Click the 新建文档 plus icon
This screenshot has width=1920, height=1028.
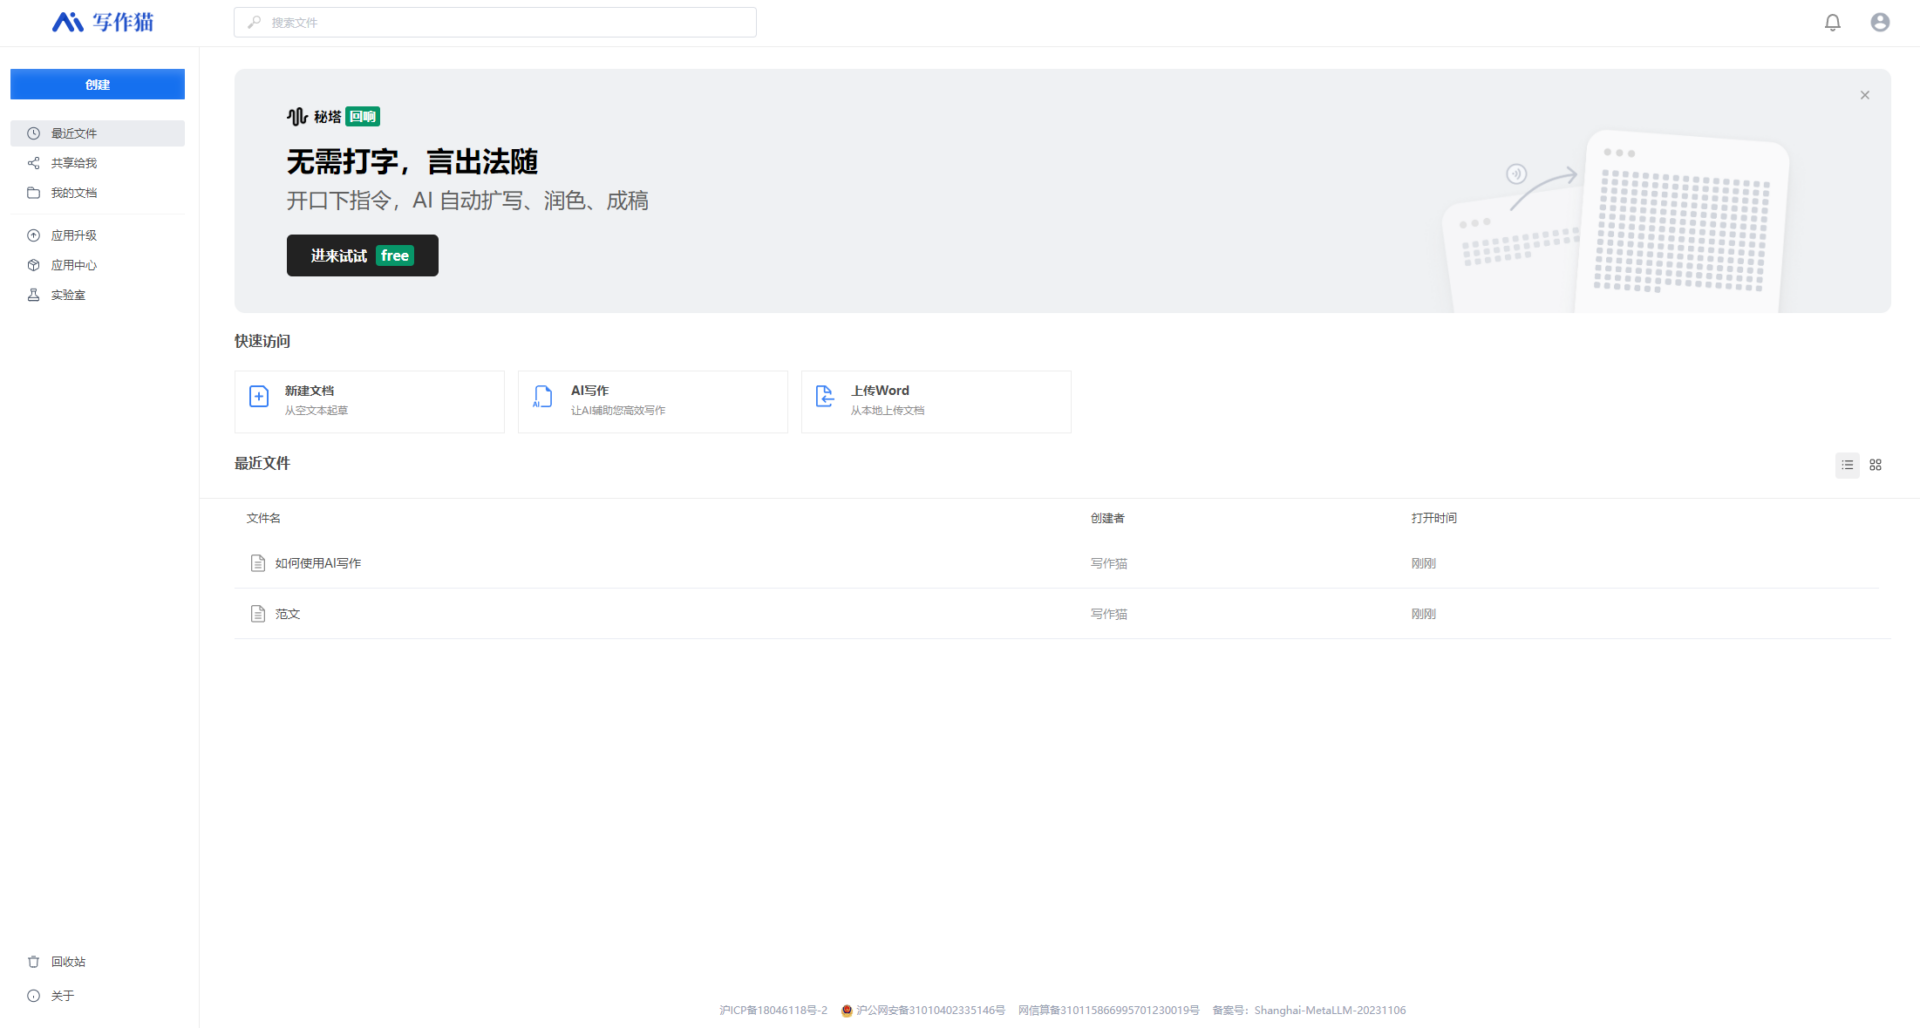[258, 397]
